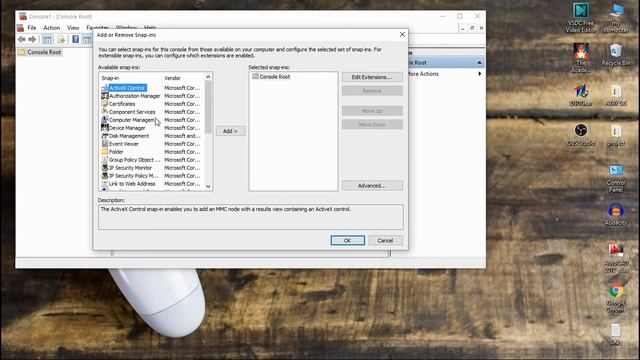Click the Group Policy Object snap-in icon
The height and width of the screenshot is (360, 640).
pyautogui.click(x=104, y=160)
